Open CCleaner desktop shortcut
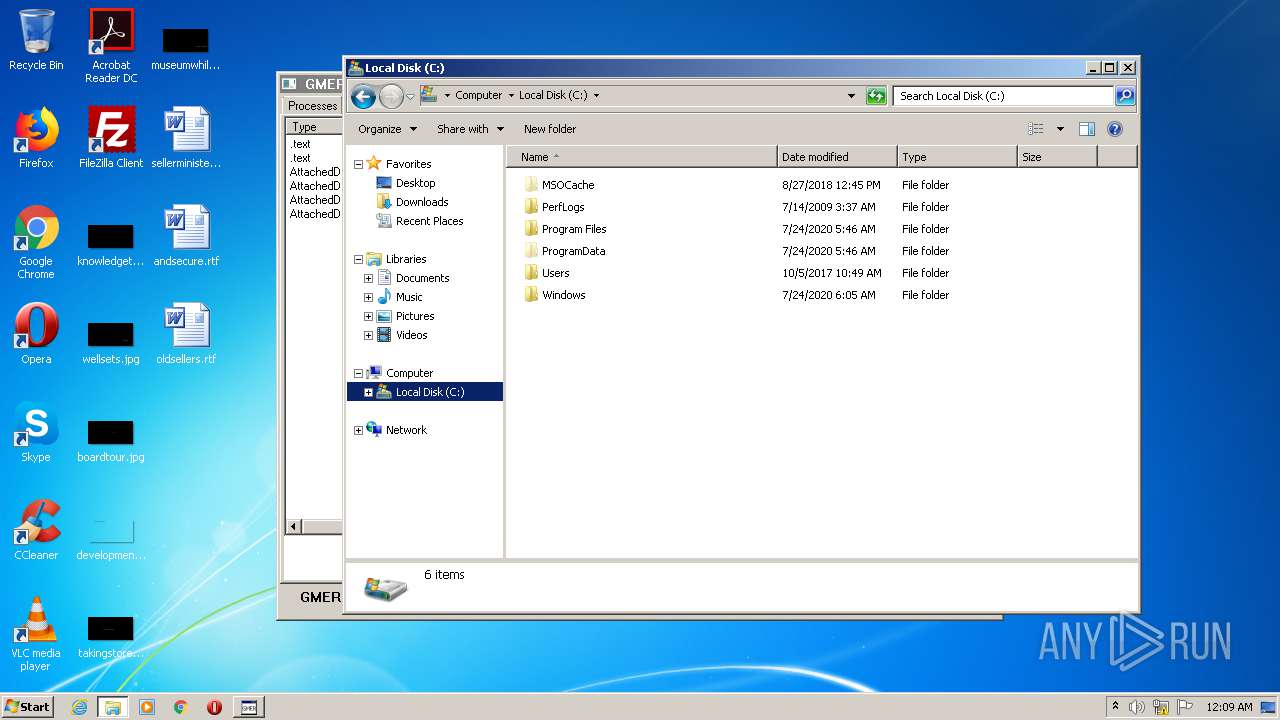 pos(36,530)
